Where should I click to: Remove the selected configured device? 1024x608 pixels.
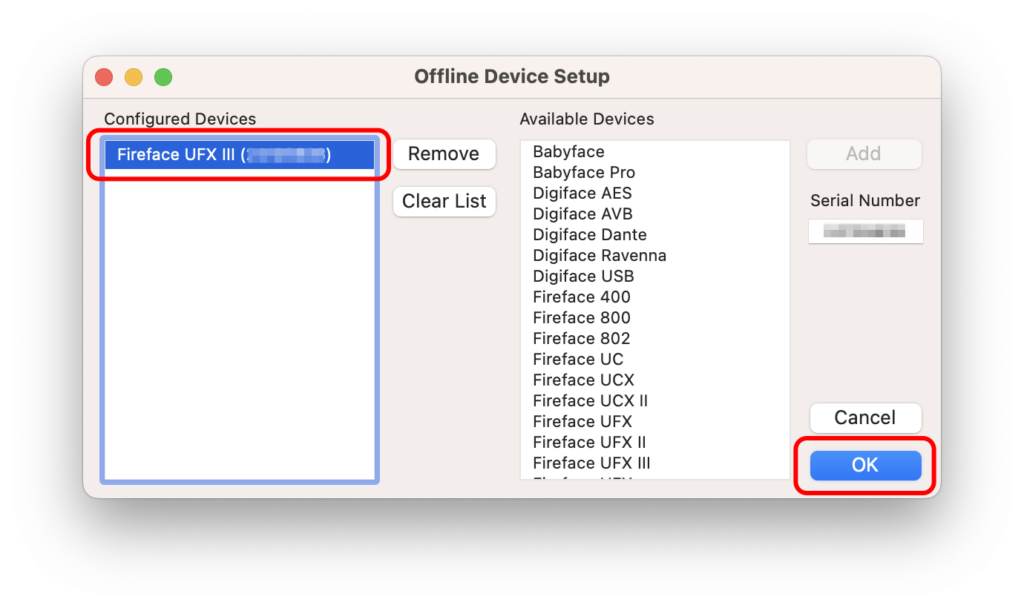point(444,153)
